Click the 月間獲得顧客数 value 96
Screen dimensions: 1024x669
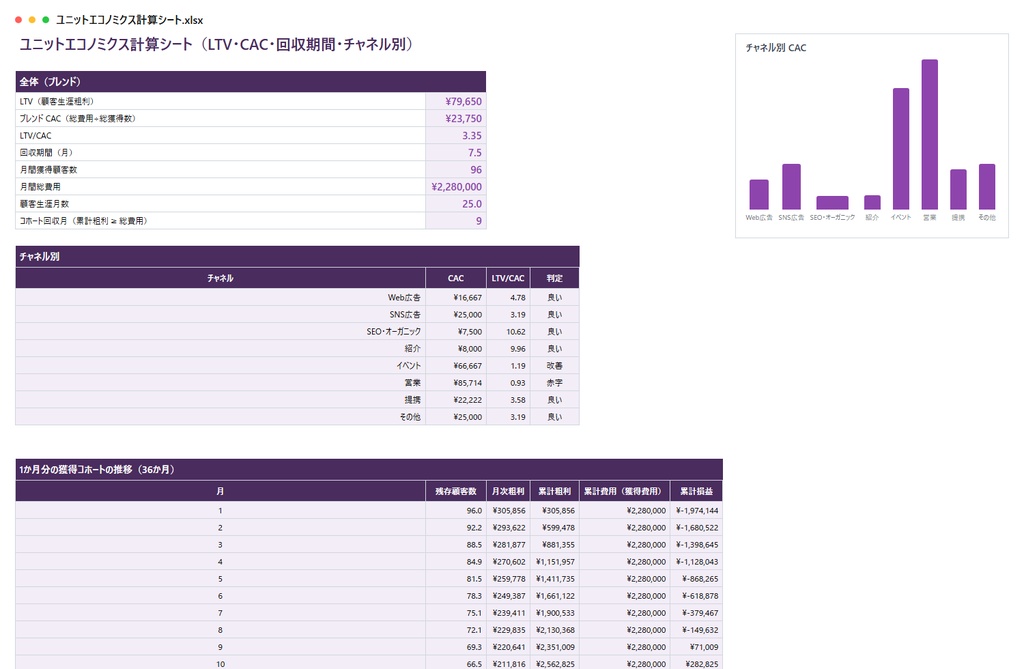click(x=456, y=169)
